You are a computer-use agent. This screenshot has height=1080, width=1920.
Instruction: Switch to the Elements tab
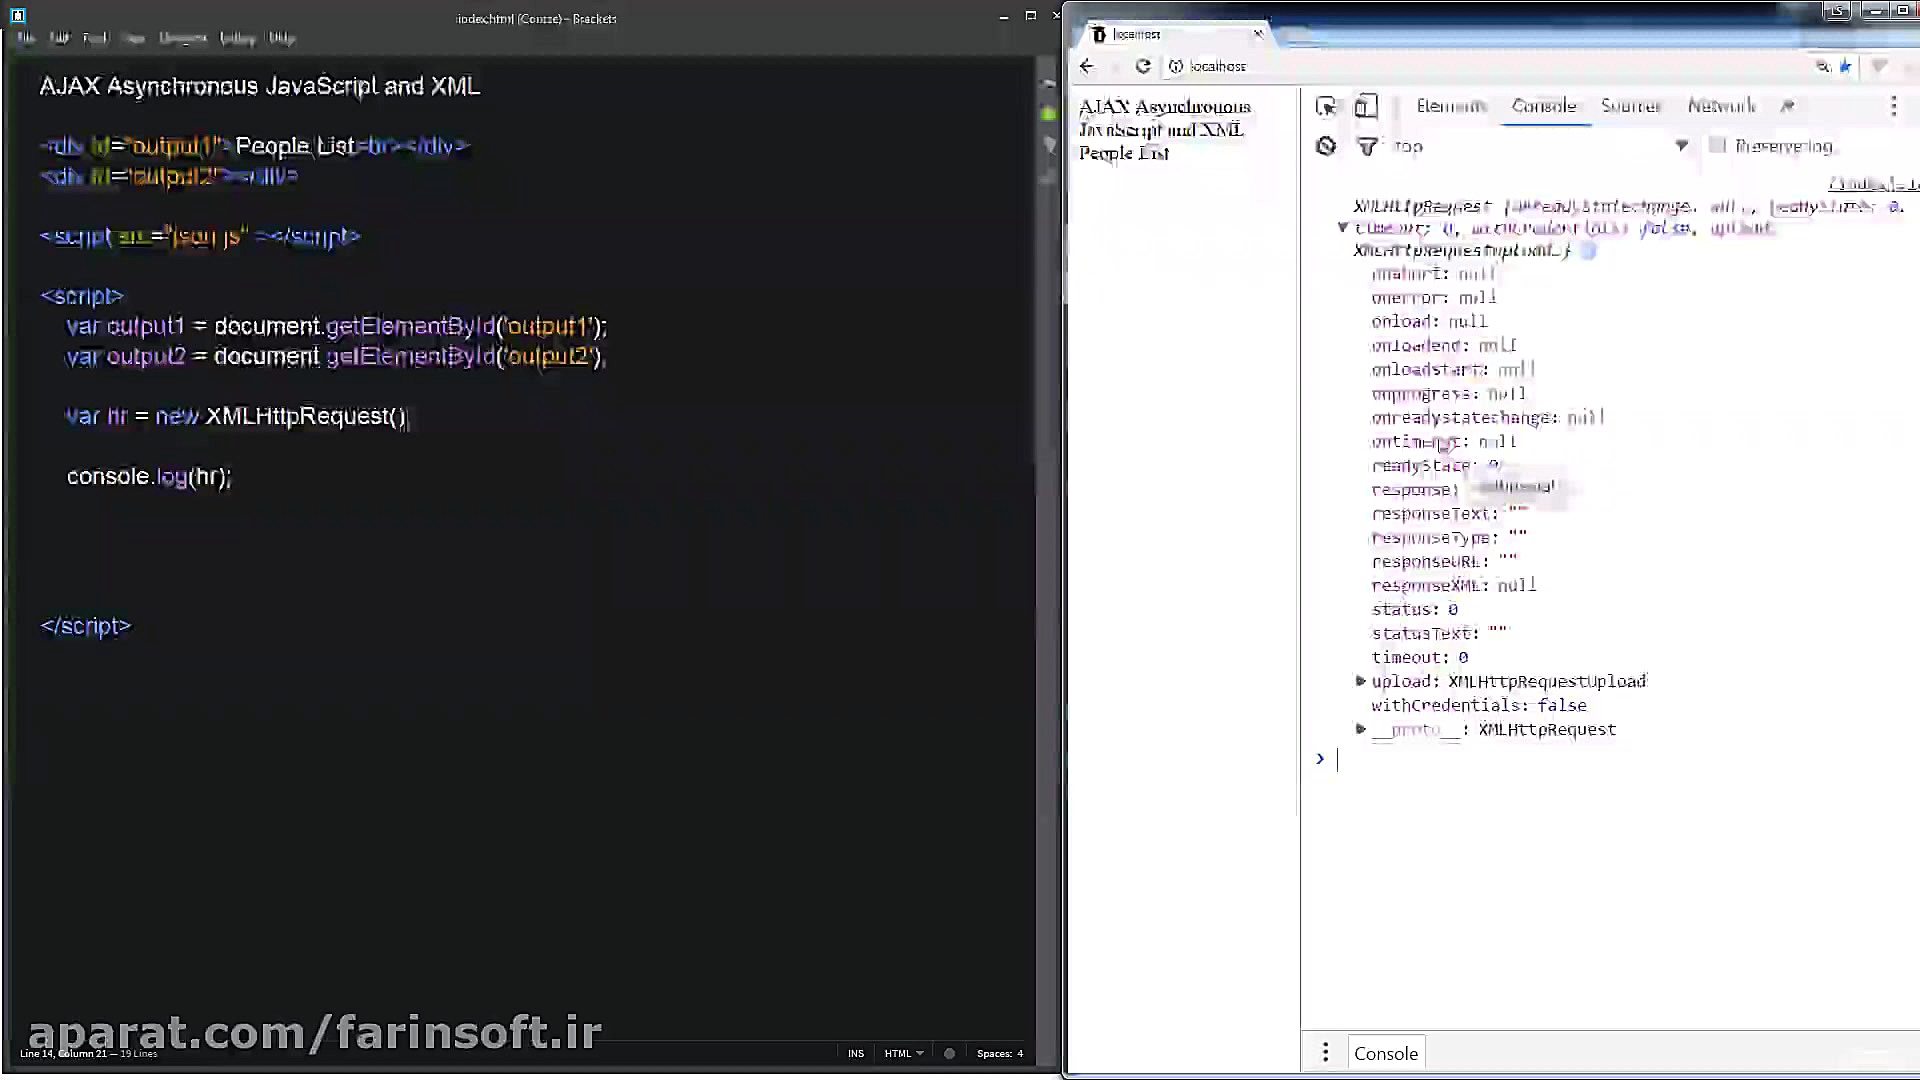click(1451, 106)
